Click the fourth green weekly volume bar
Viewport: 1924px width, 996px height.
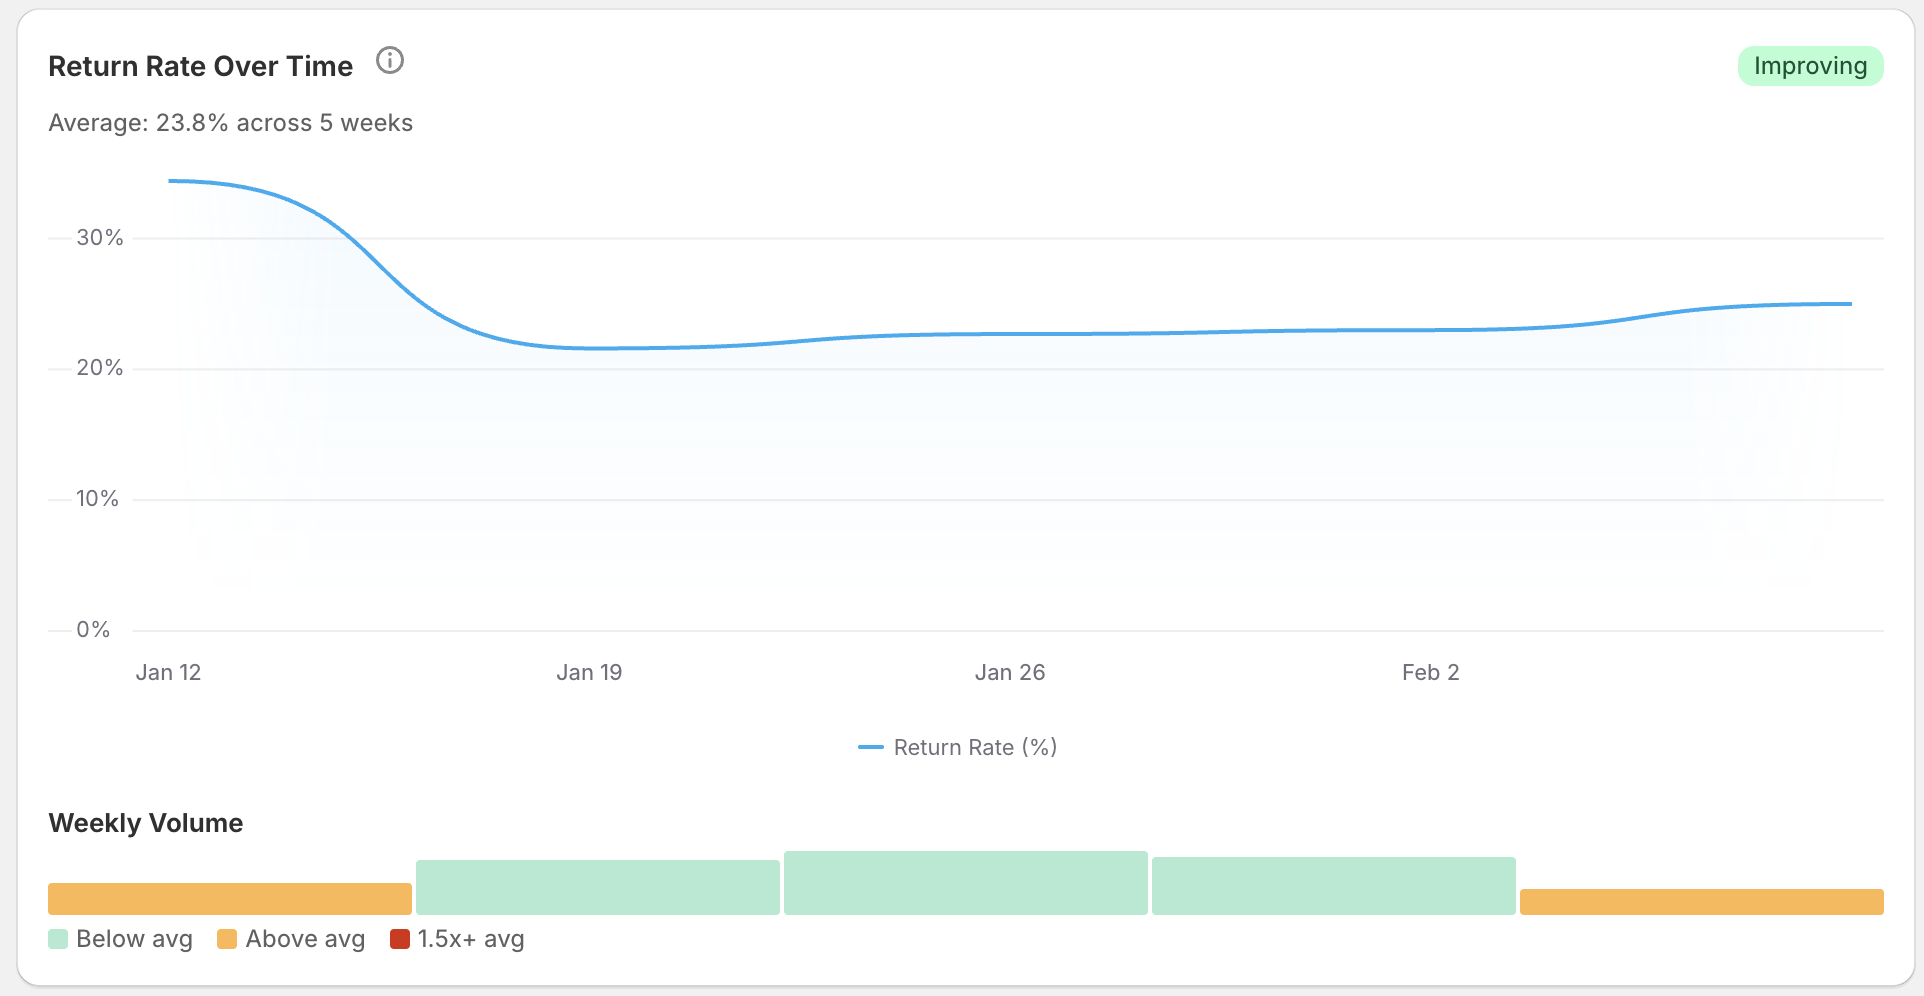(x=1334, y=885)
